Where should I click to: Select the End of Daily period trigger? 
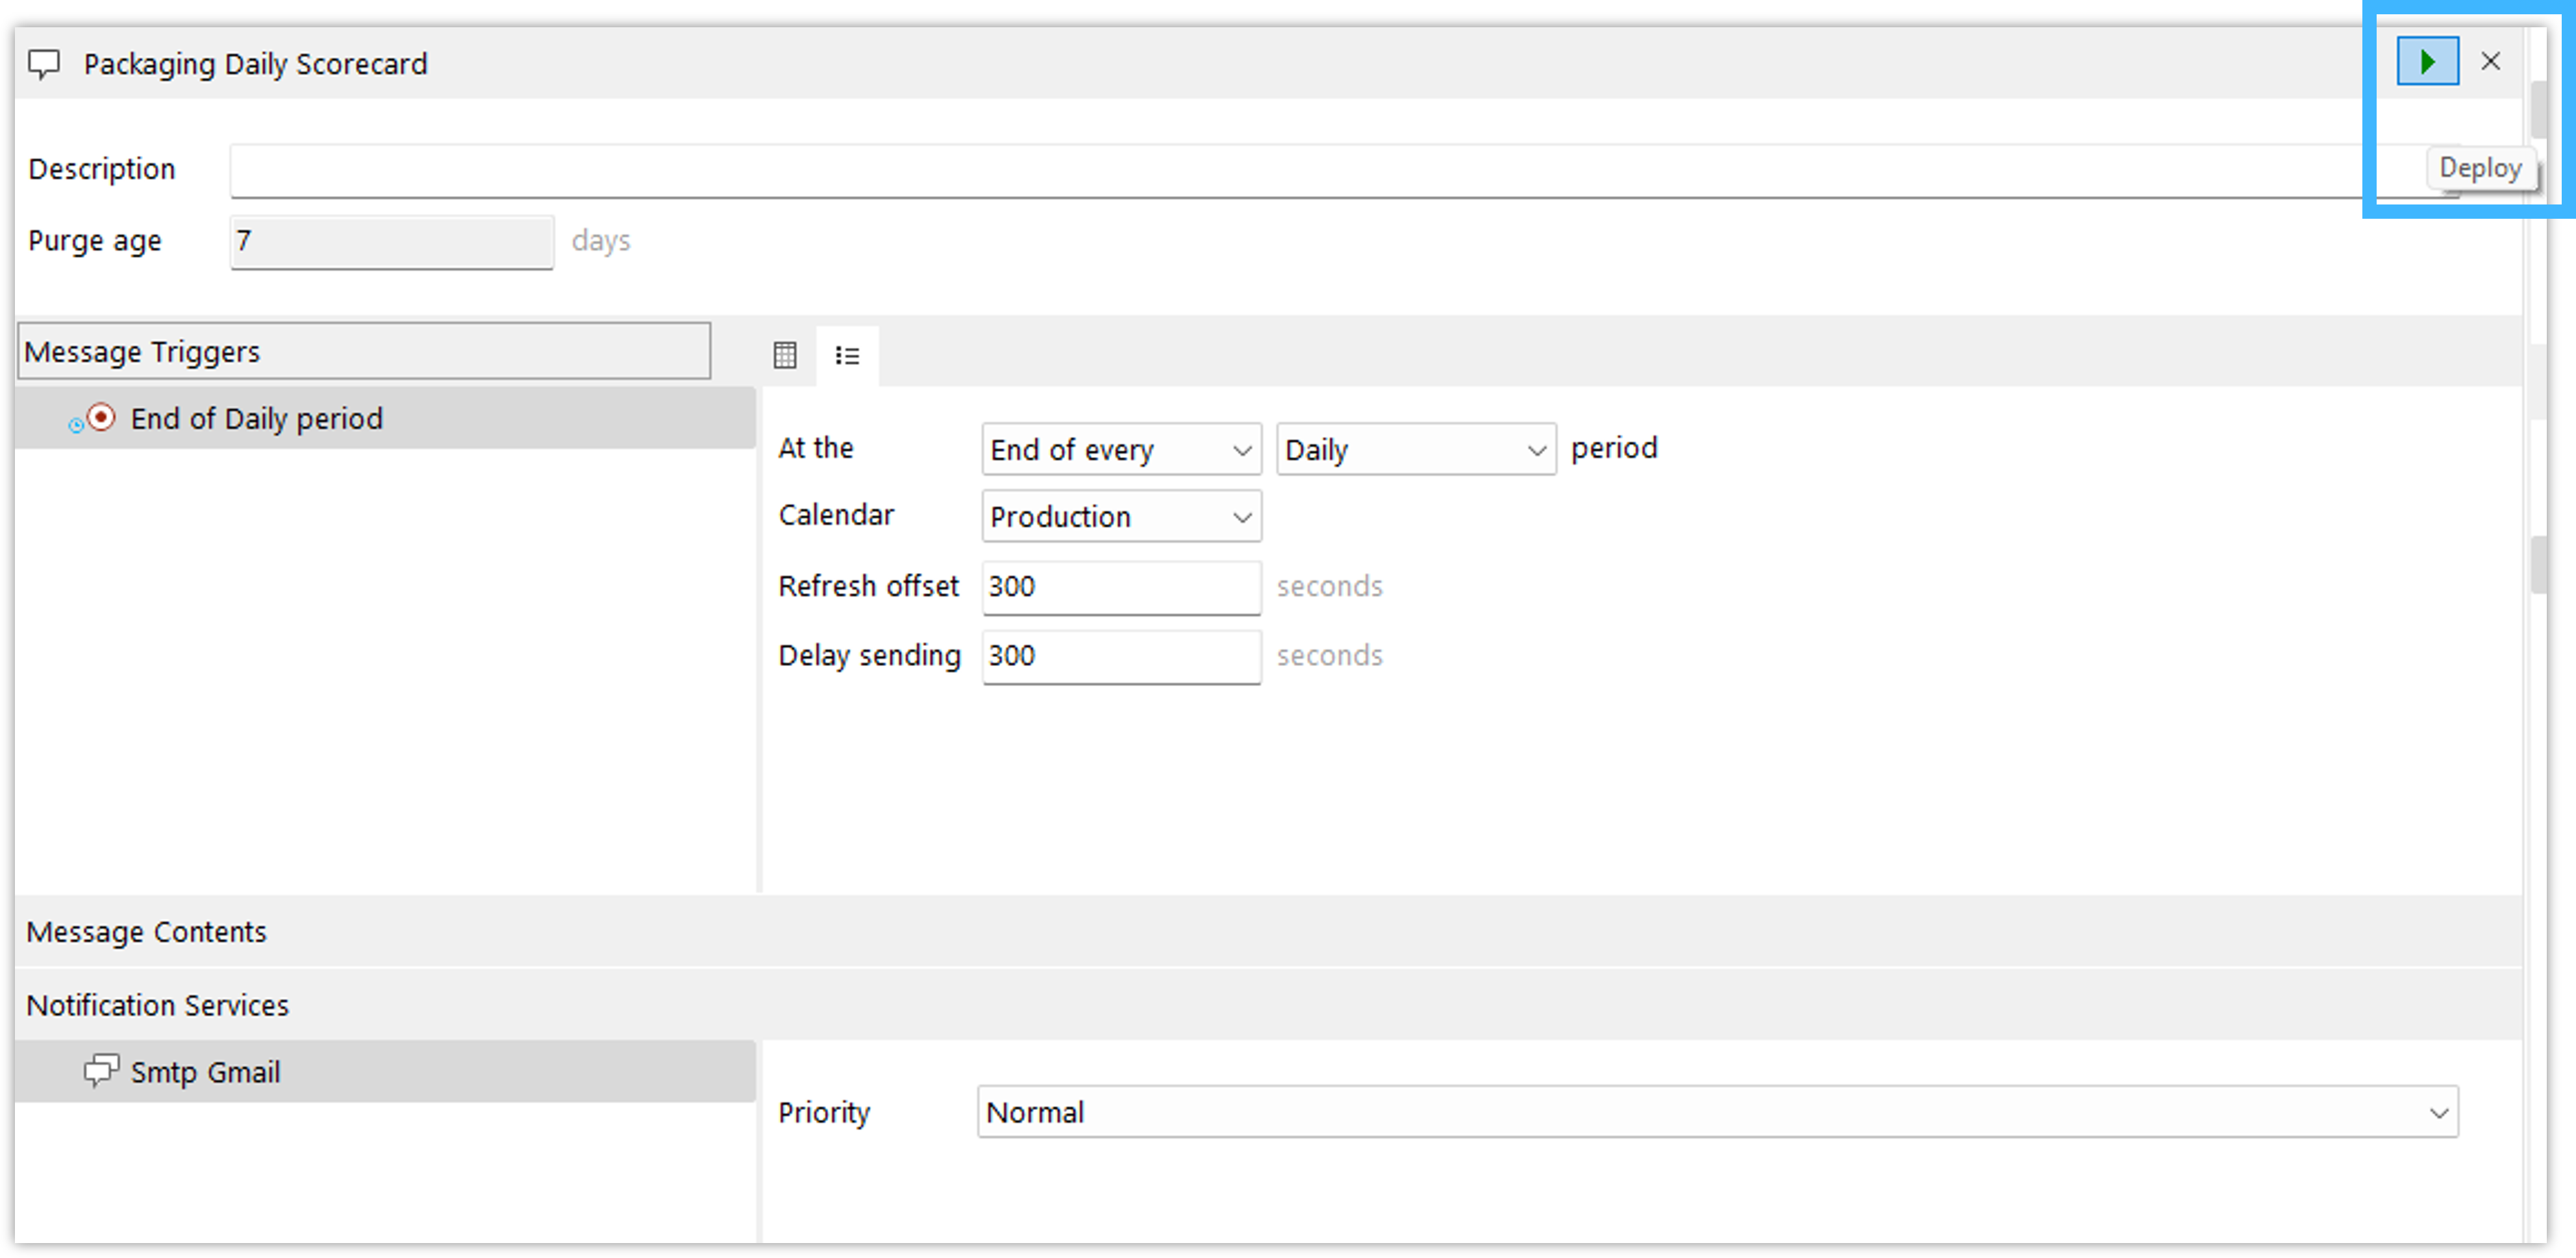pos(385,418)
